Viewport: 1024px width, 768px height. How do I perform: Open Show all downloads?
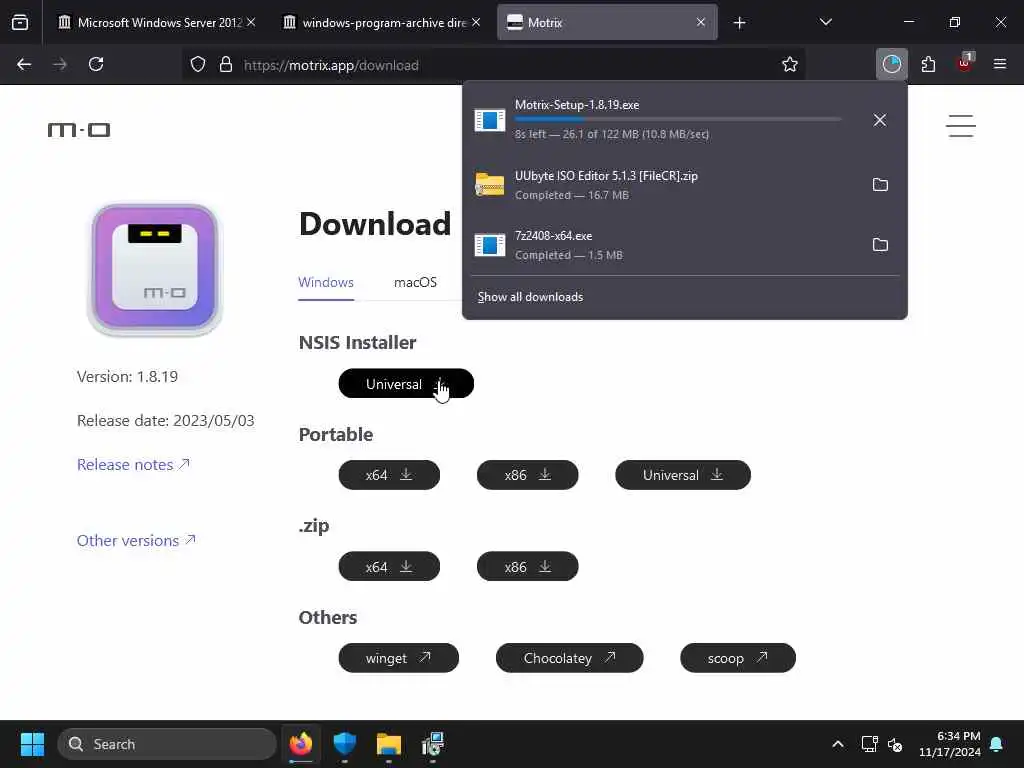pos(530,297)
